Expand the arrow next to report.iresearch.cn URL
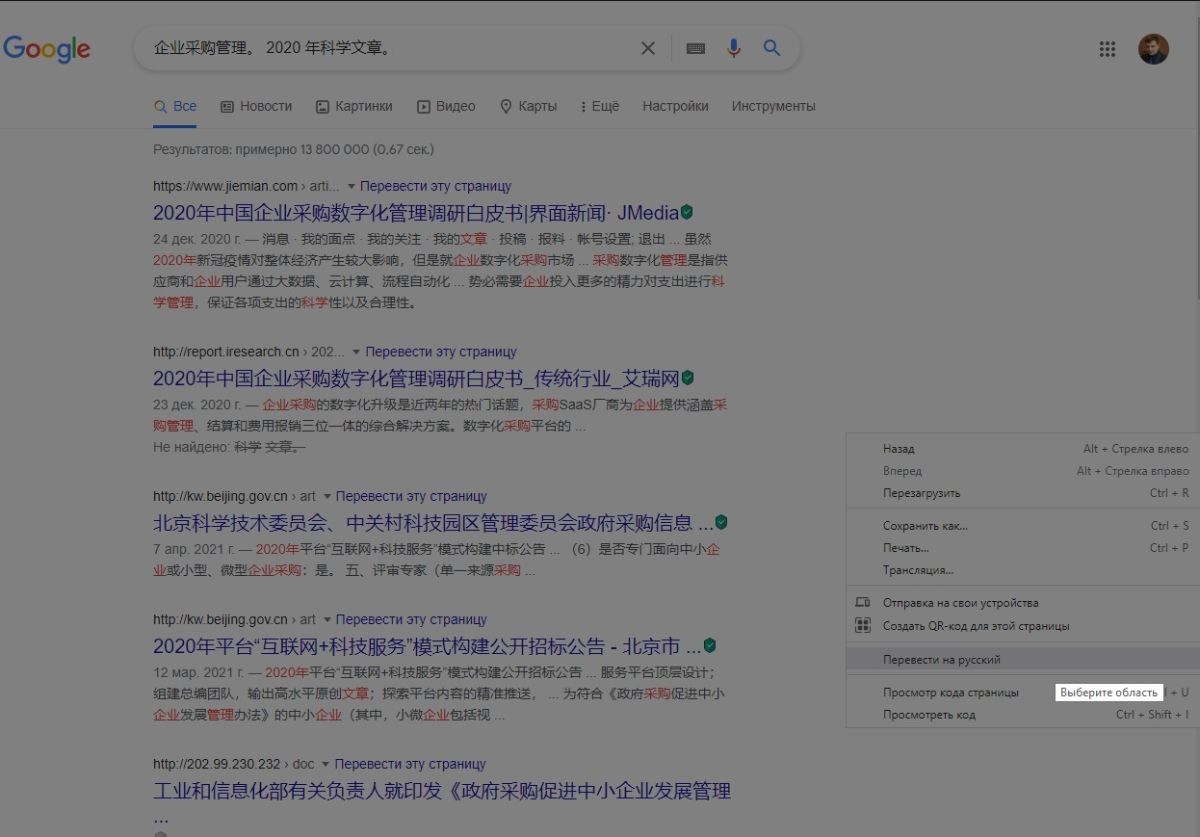This screenshot has height=837, width=1200. click(356, 352)
